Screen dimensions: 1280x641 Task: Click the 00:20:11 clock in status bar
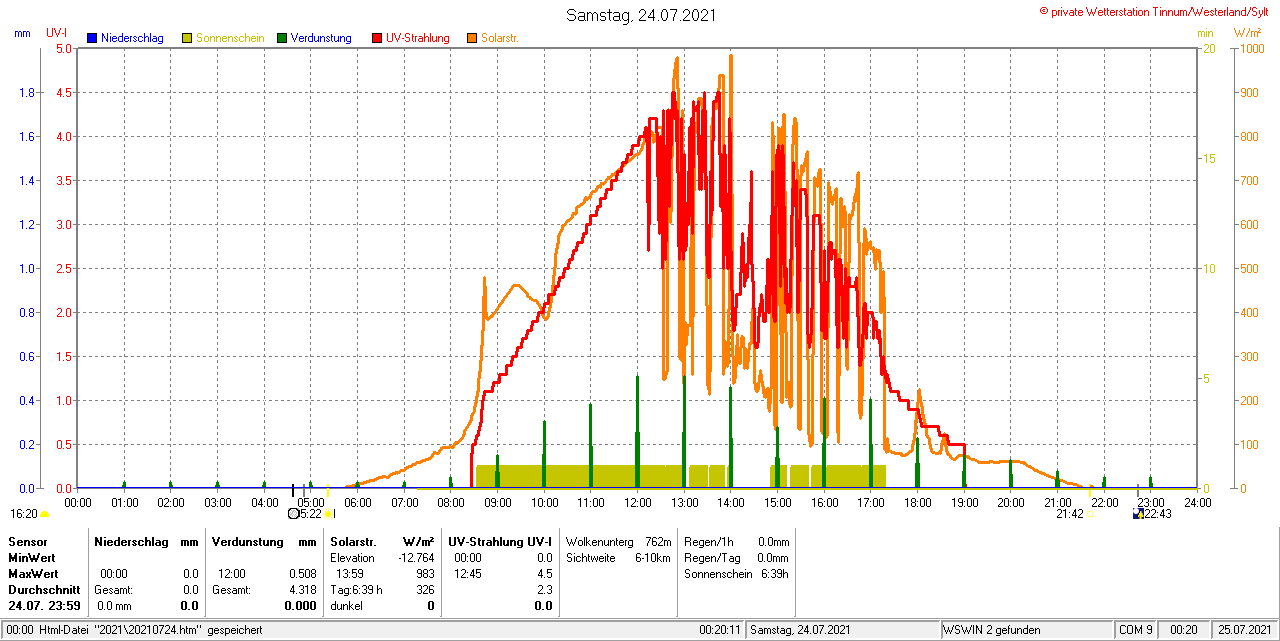click(x=720, y=630)
